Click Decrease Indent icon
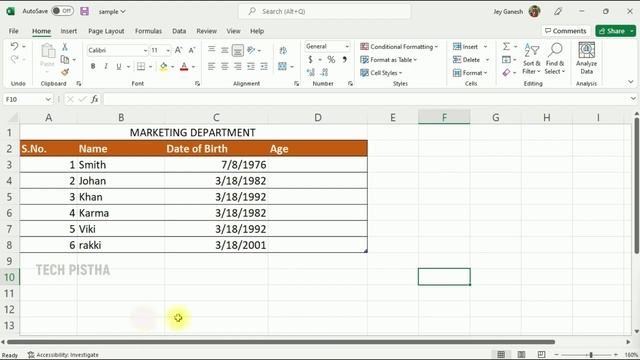The height and width of the screenshot is (360, 640). [x=251, y=66]
